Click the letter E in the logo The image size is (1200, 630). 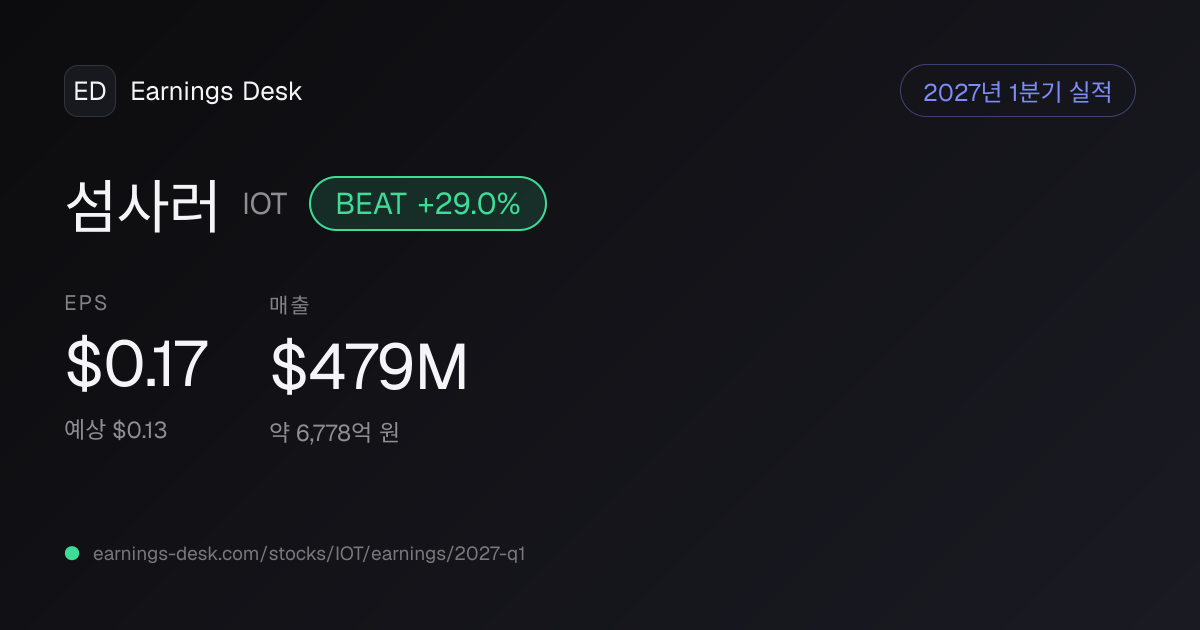[x=81, y=91]
